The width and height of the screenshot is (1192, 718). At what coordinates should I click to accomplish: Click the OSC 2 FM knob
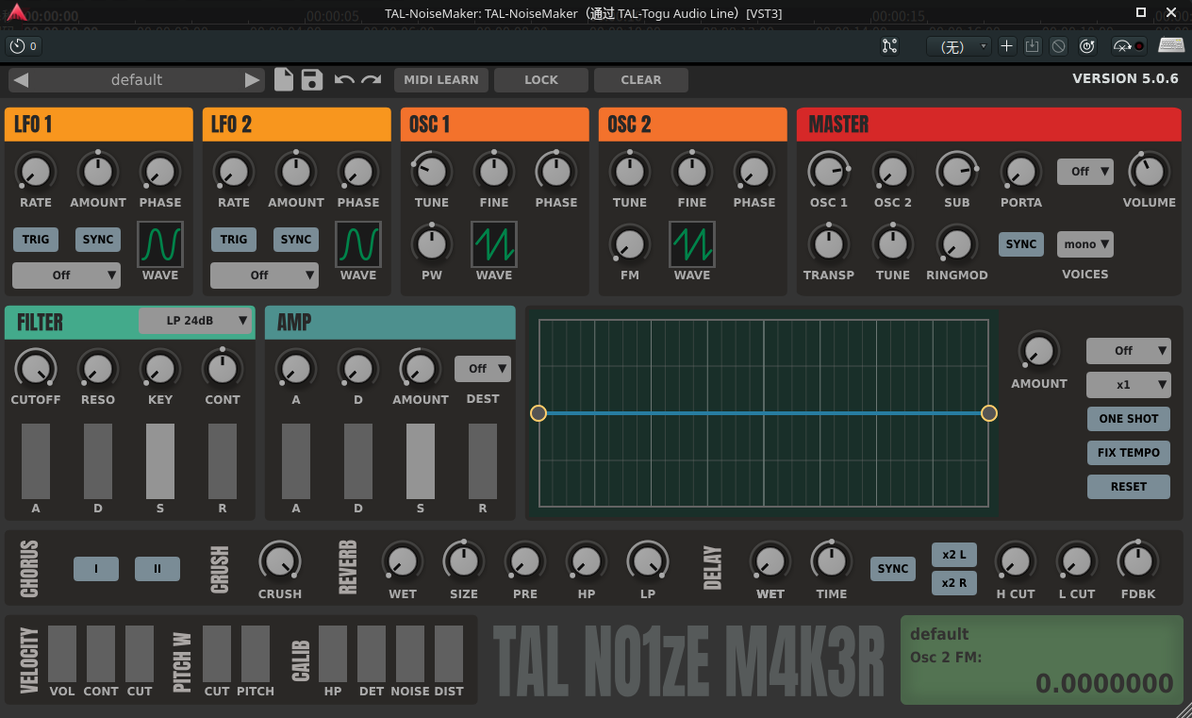[x=629, y=244]
